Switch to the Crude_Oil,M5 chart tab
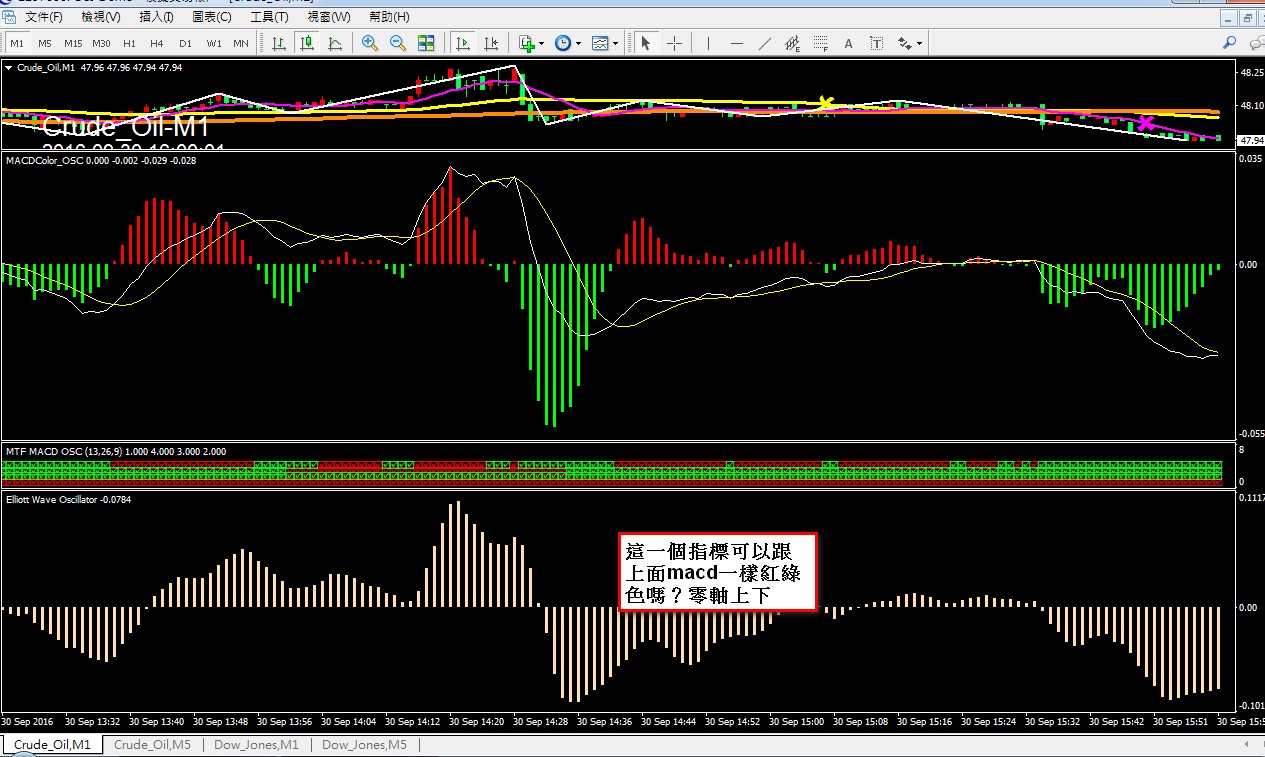1265x757 pixels. (153, 745)
